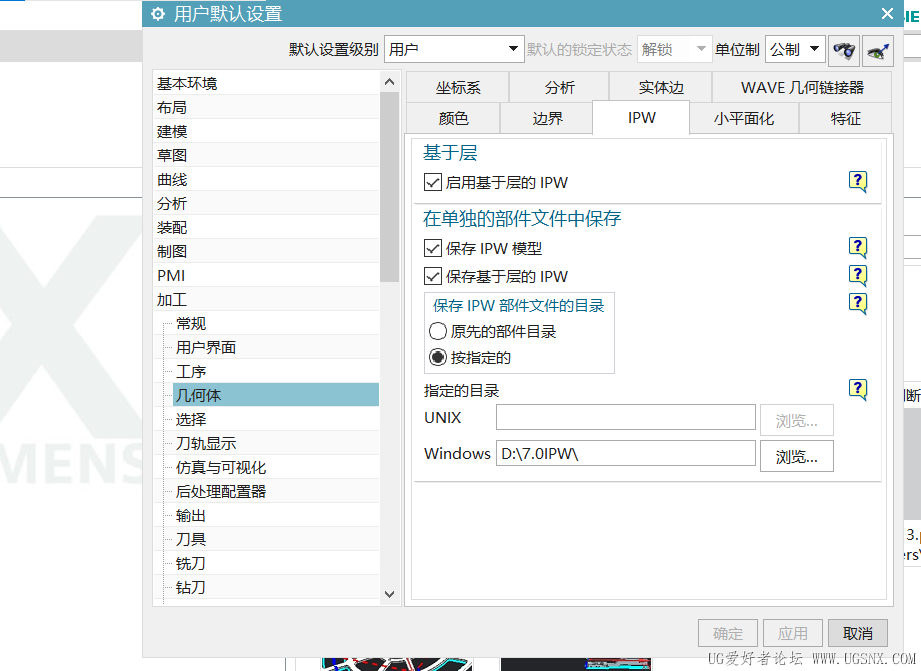Click the Windows 浏览... button

pyautogui.click(x=796, y=456)
